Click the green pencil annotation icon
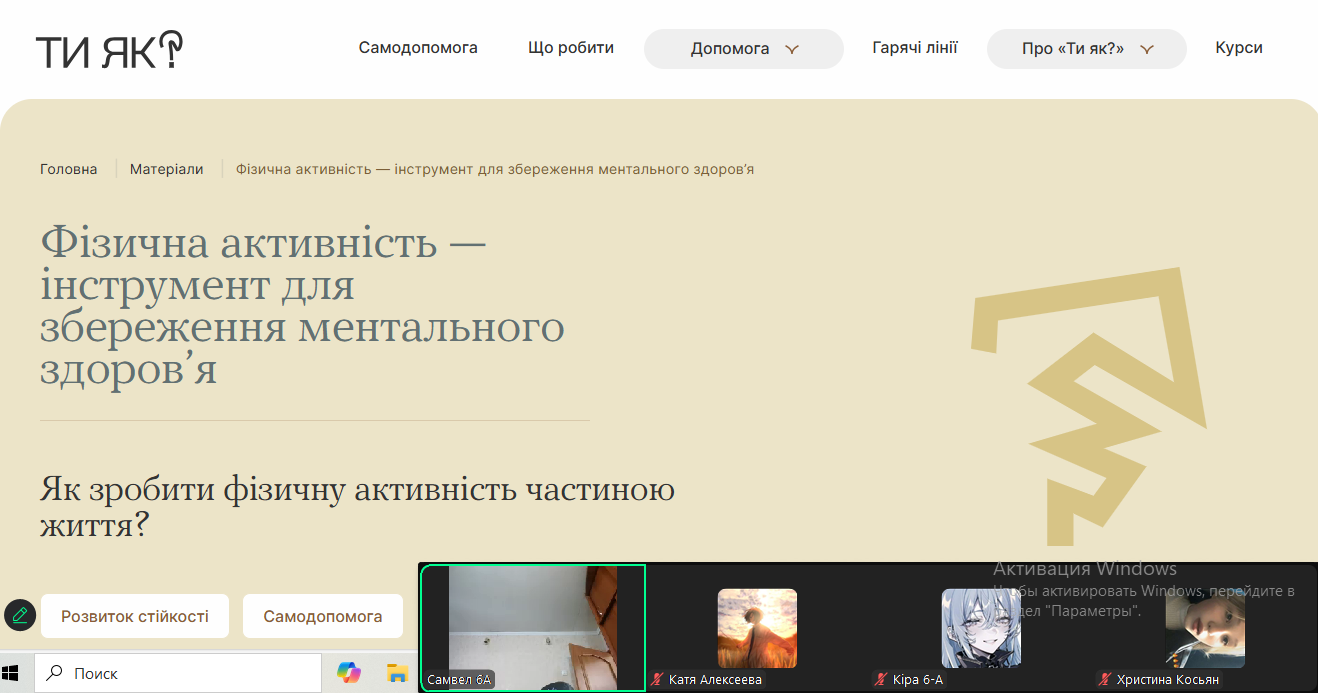The height and width of the screenshot is (693, 1318). [x=20, y=614]
